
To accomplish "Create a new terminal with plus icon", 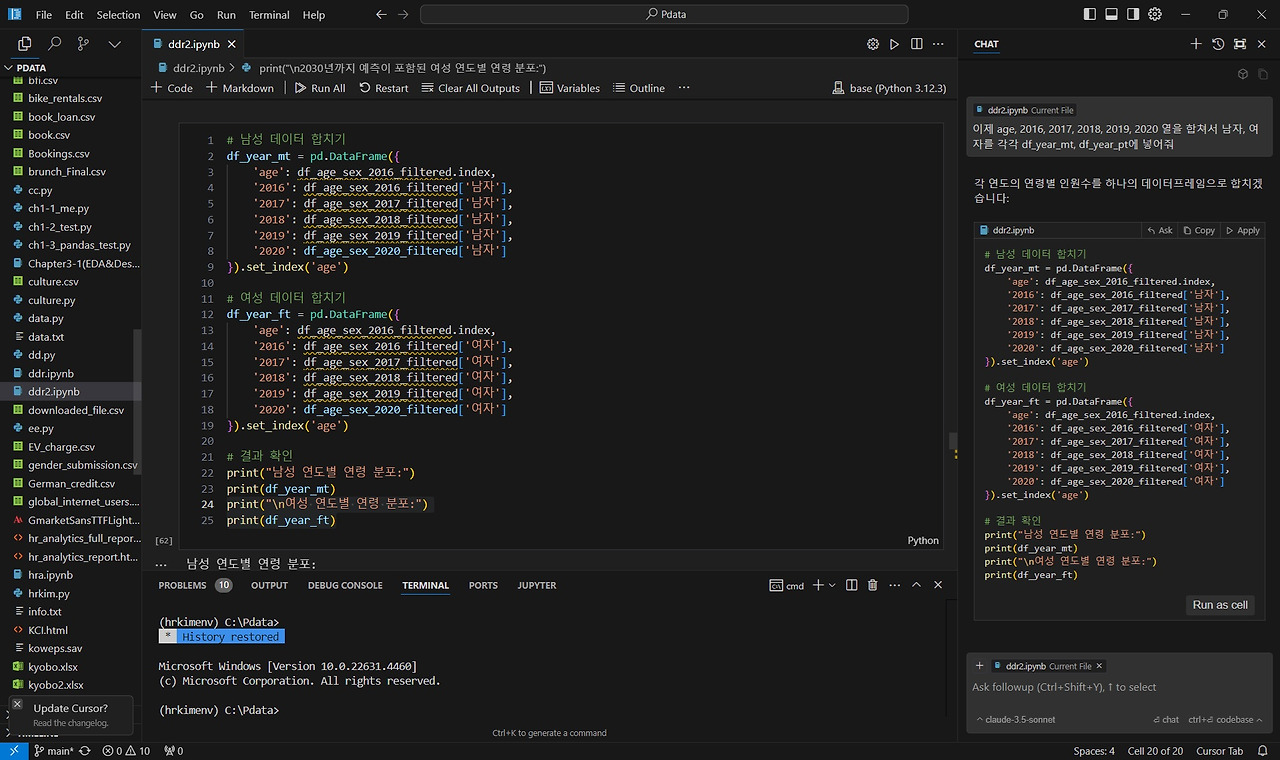I will (x=817, y=585).
